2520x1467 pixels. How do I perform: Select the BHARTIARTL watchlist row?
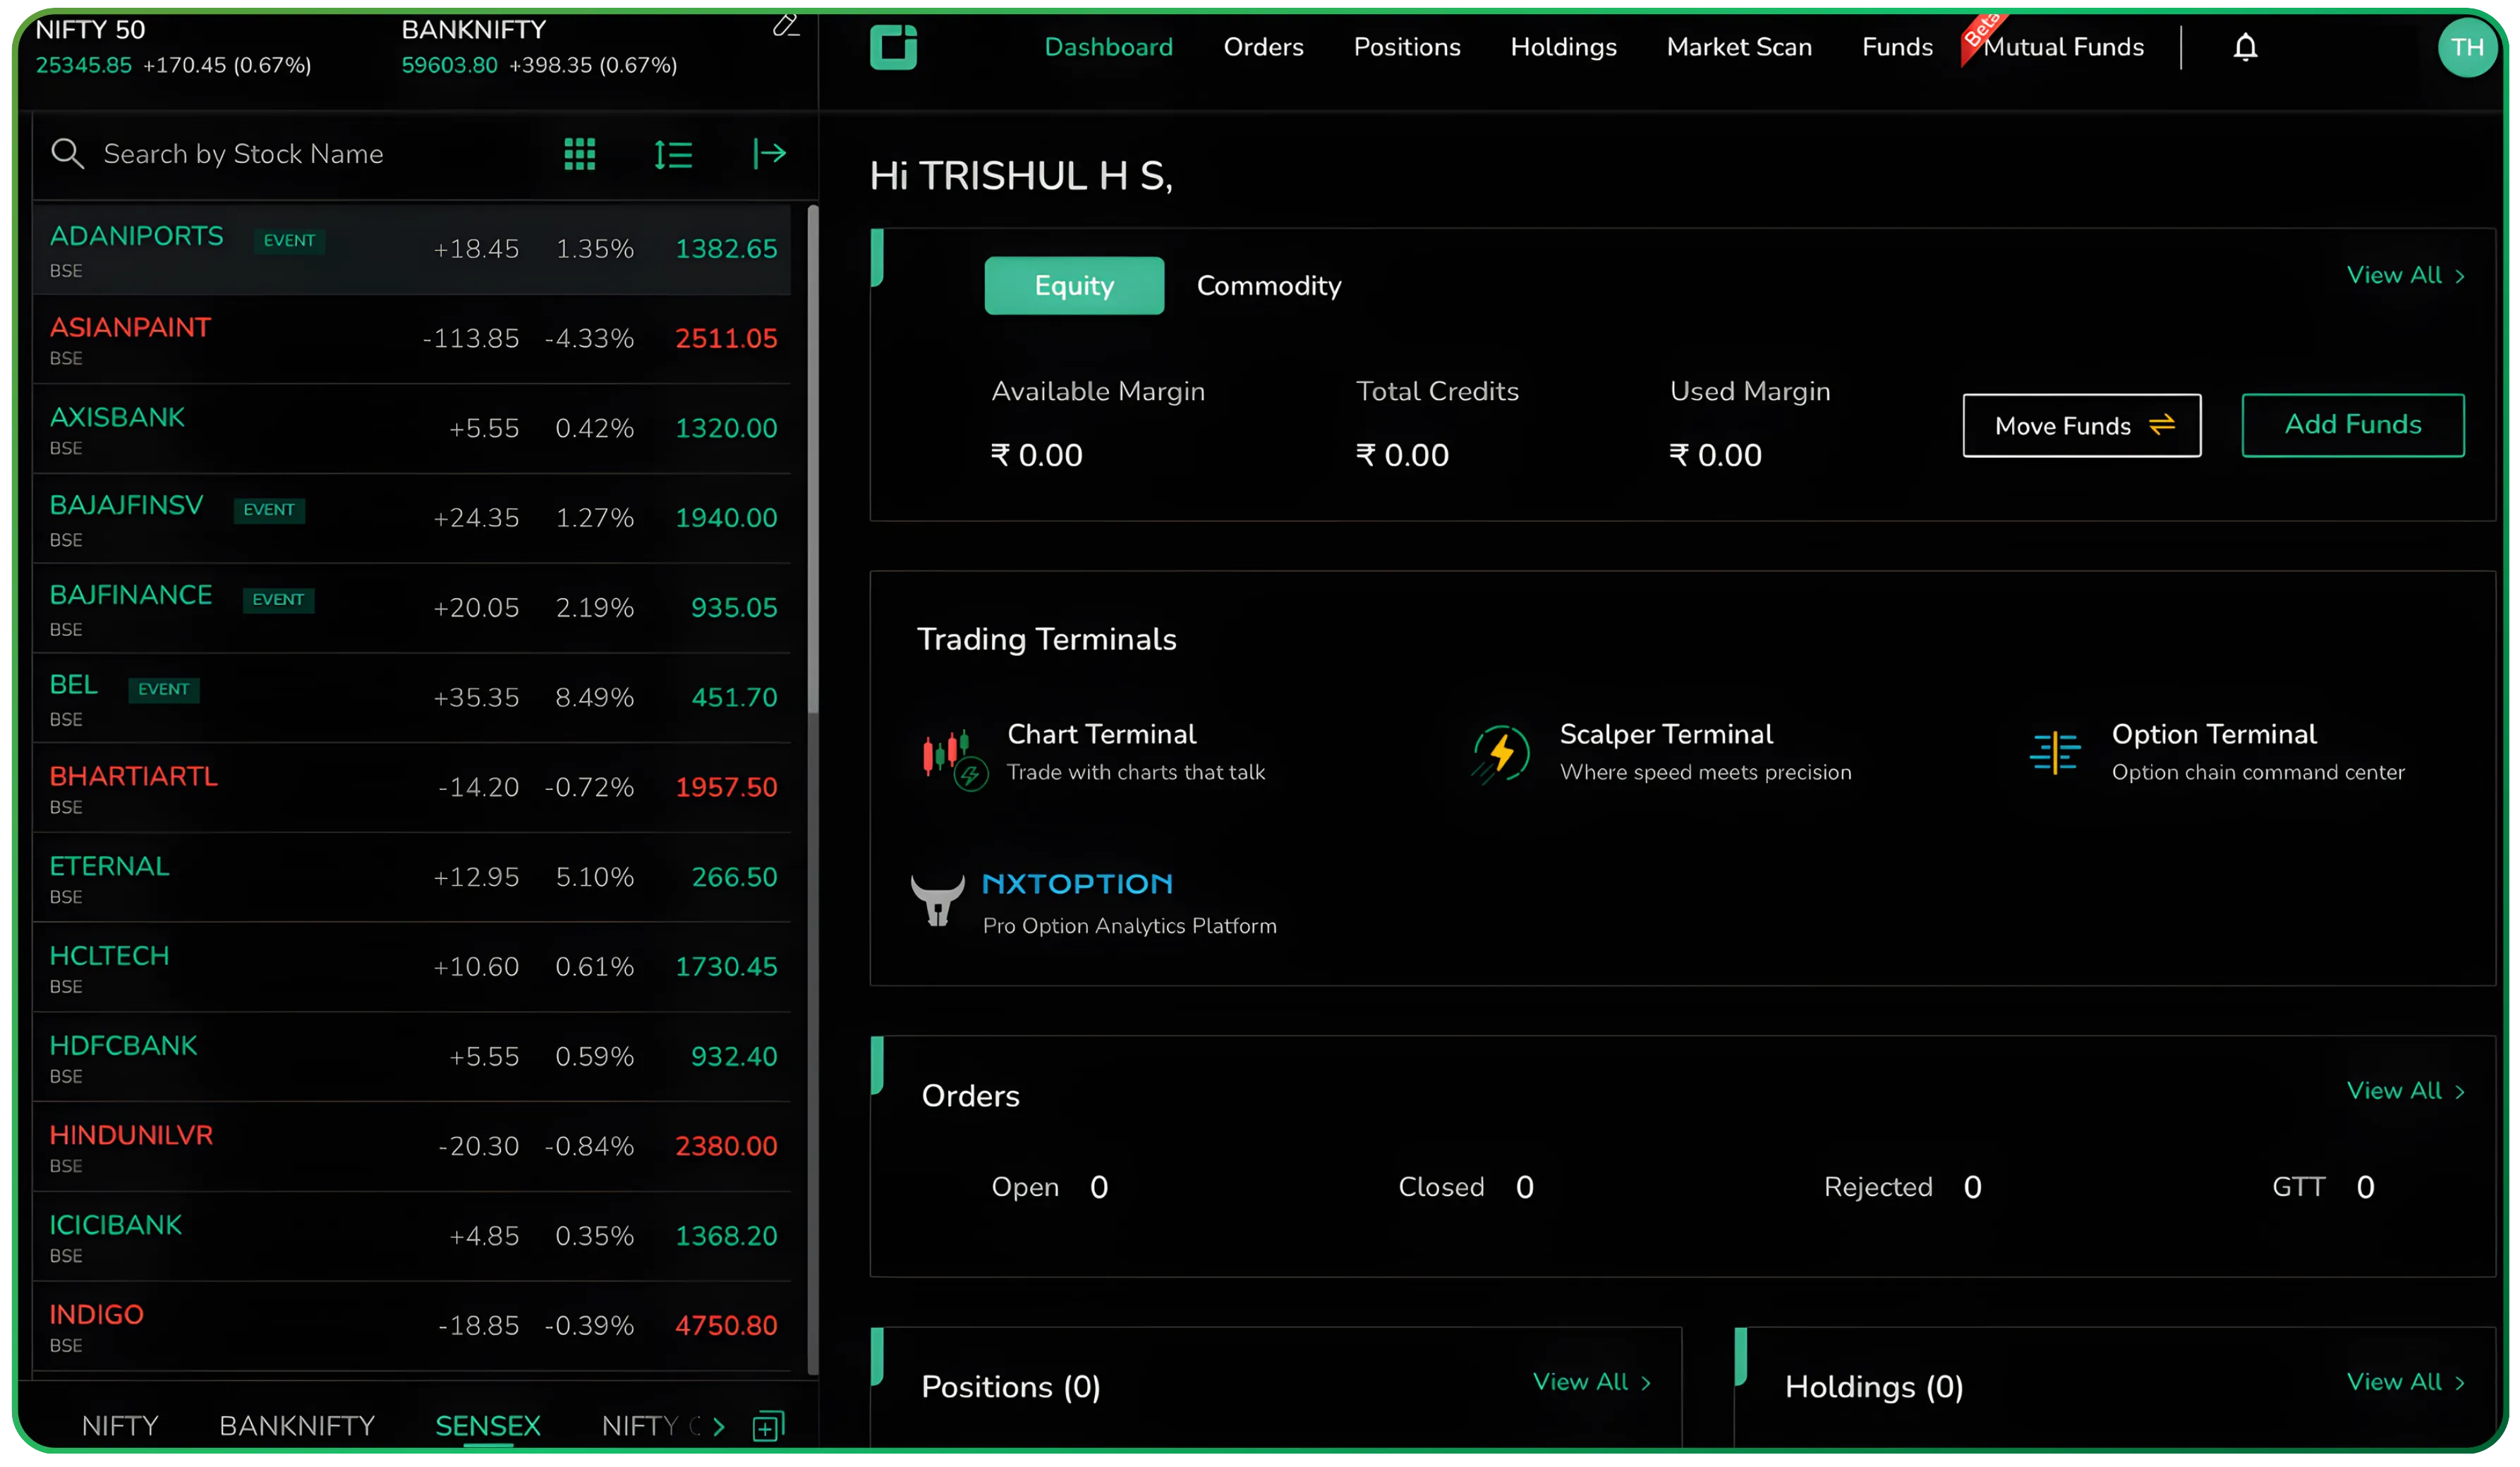412,789
